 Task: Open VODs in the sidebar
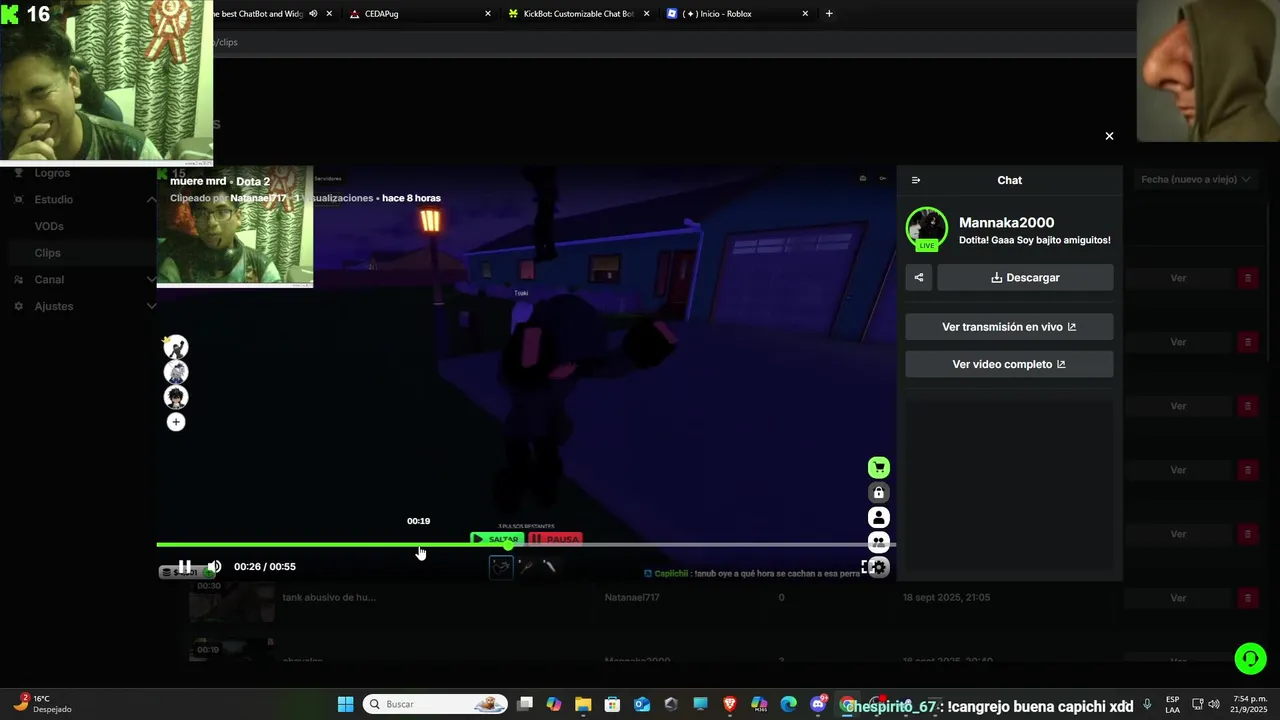tap(49, 226)
